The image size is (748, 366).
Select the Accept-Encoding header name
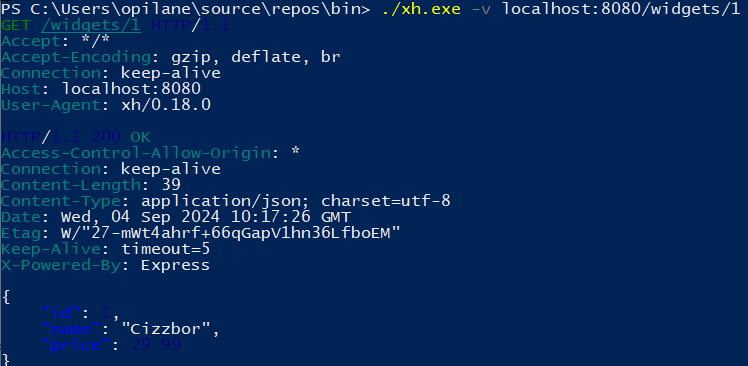point(76,57)
